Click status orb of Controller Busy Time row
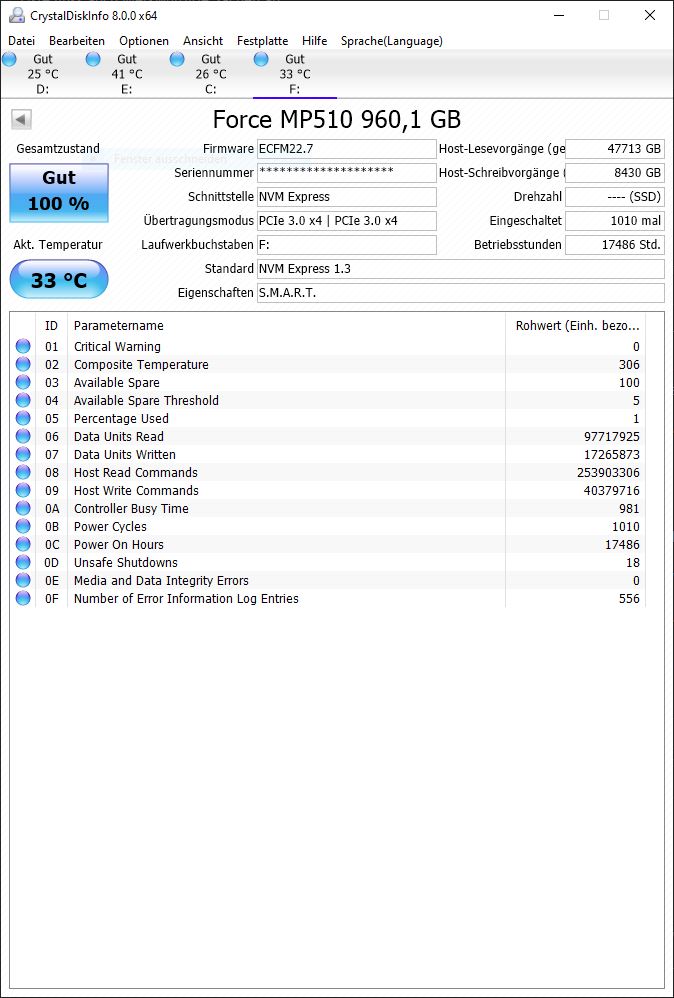The width and height of the screenshot is (674, 998). pyautogui.click(x=23, y=508)
